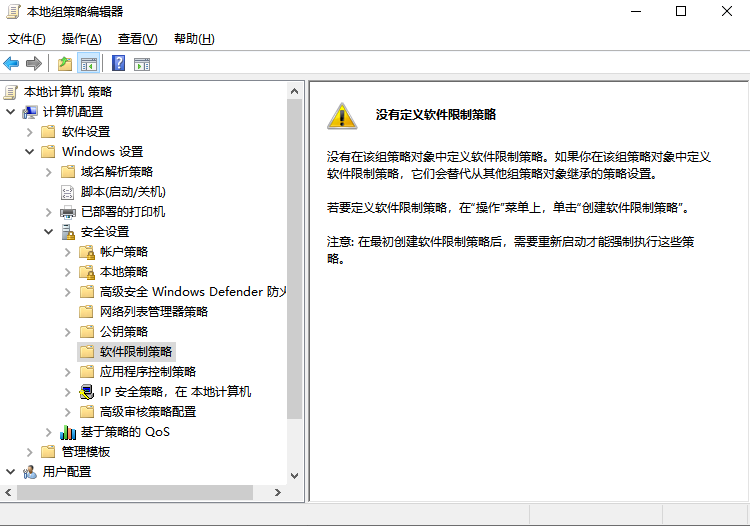The image size is (750, 526).
Task: Click the 安全设置 lock icon
Action: click(x=68, y=232)
